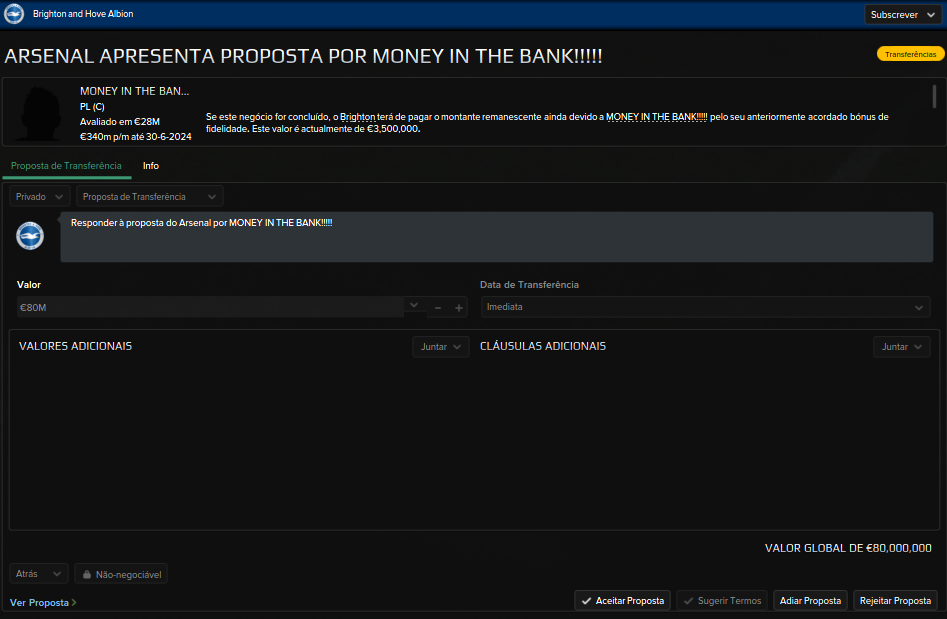Open the Privado visibility dropdown

(x=39, y=197)
